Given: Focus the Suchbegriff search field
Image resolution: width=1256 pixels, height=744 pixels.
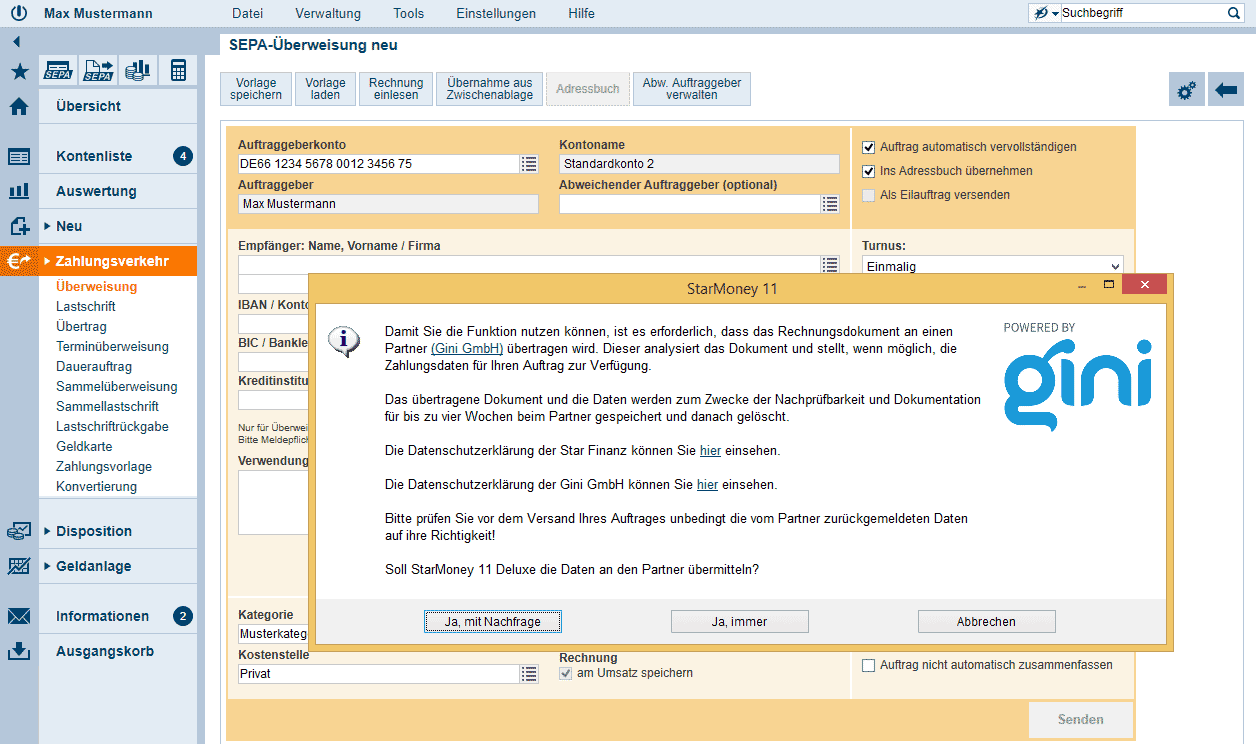Looking at the screenshot, I should pyautogui.click(x=1142, y=13).
